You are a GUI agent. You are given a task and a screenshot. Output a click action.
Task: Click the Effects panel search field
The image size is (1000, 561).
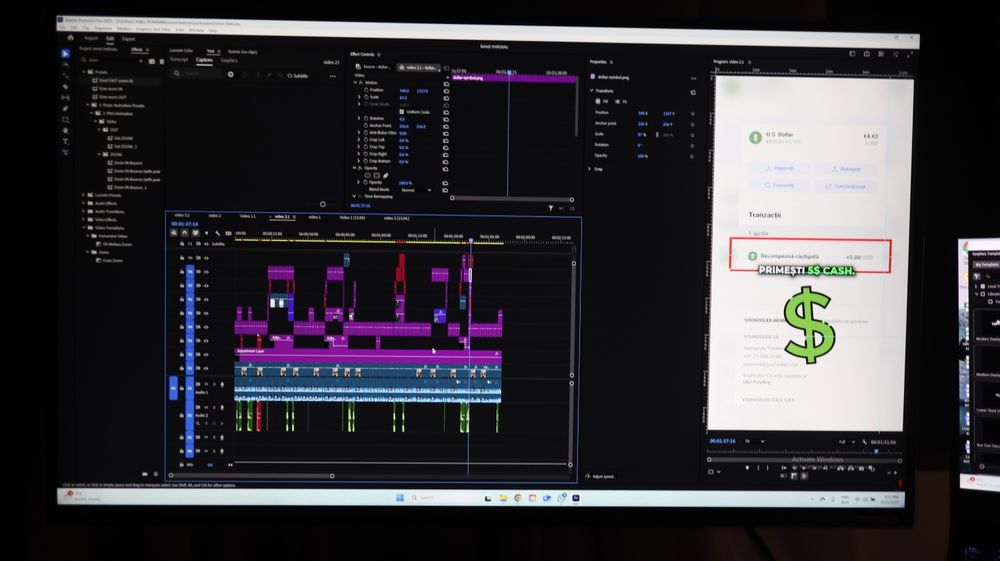(114, 61)
